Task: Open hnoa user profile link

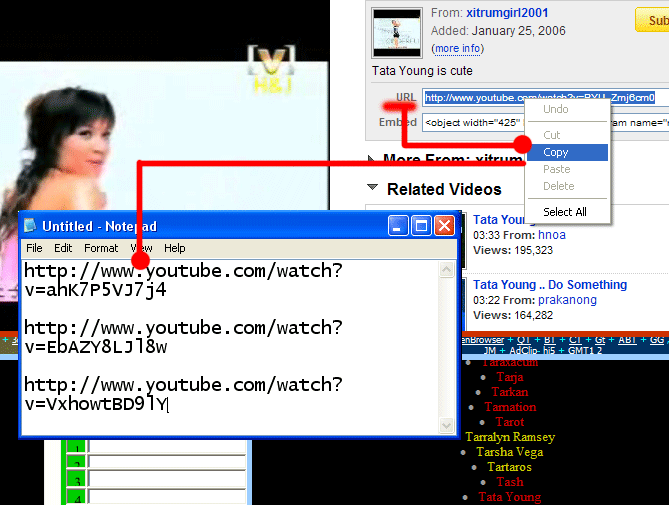Action: (552, 235)
